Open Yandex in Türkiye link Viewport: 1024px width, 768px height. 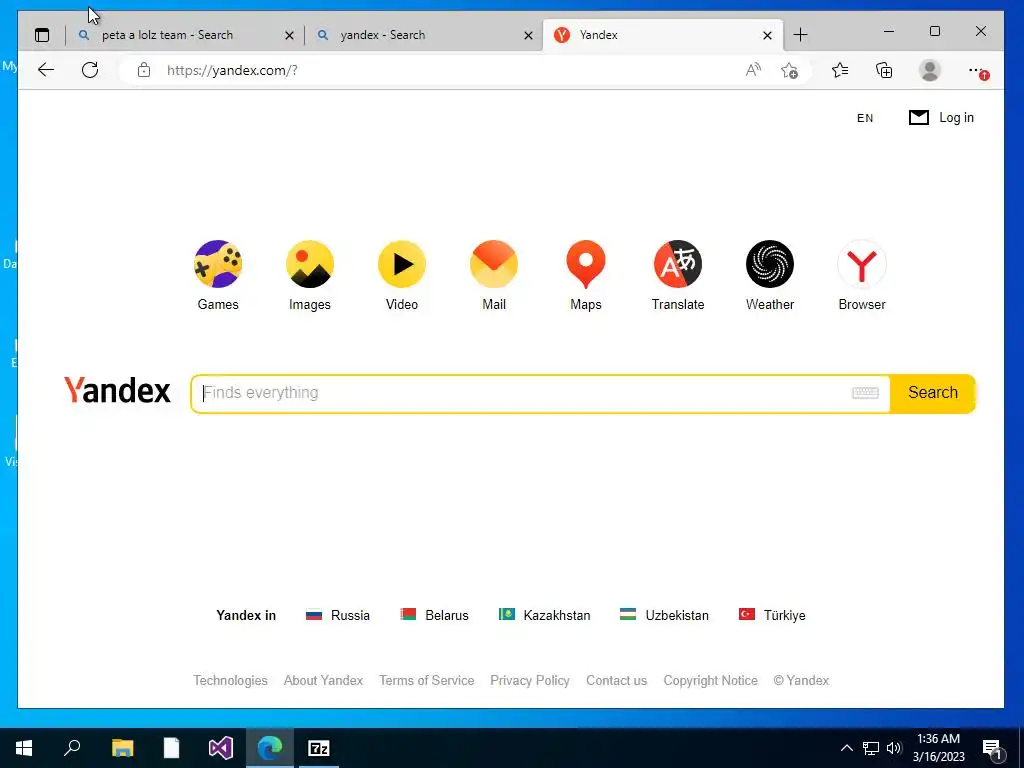coord(772,615)
